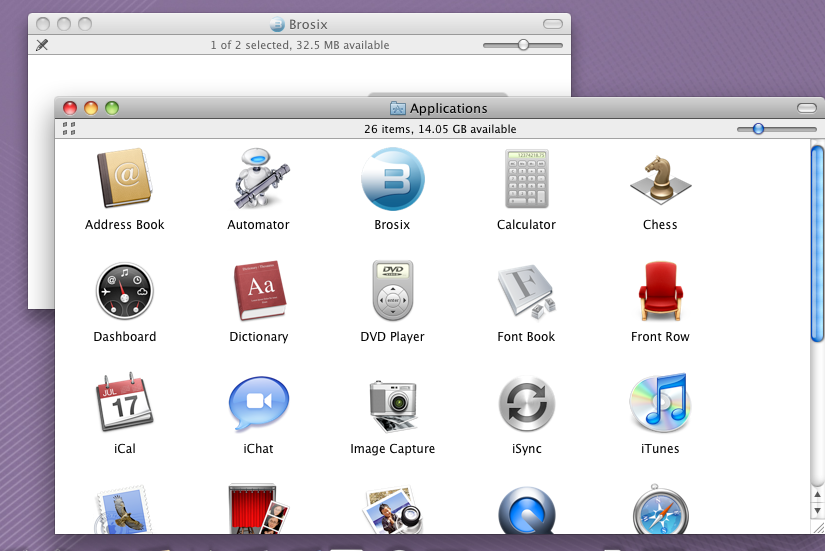Select the Dictionary book icon
Screen dimensions: 825x551
click(259, 290)
